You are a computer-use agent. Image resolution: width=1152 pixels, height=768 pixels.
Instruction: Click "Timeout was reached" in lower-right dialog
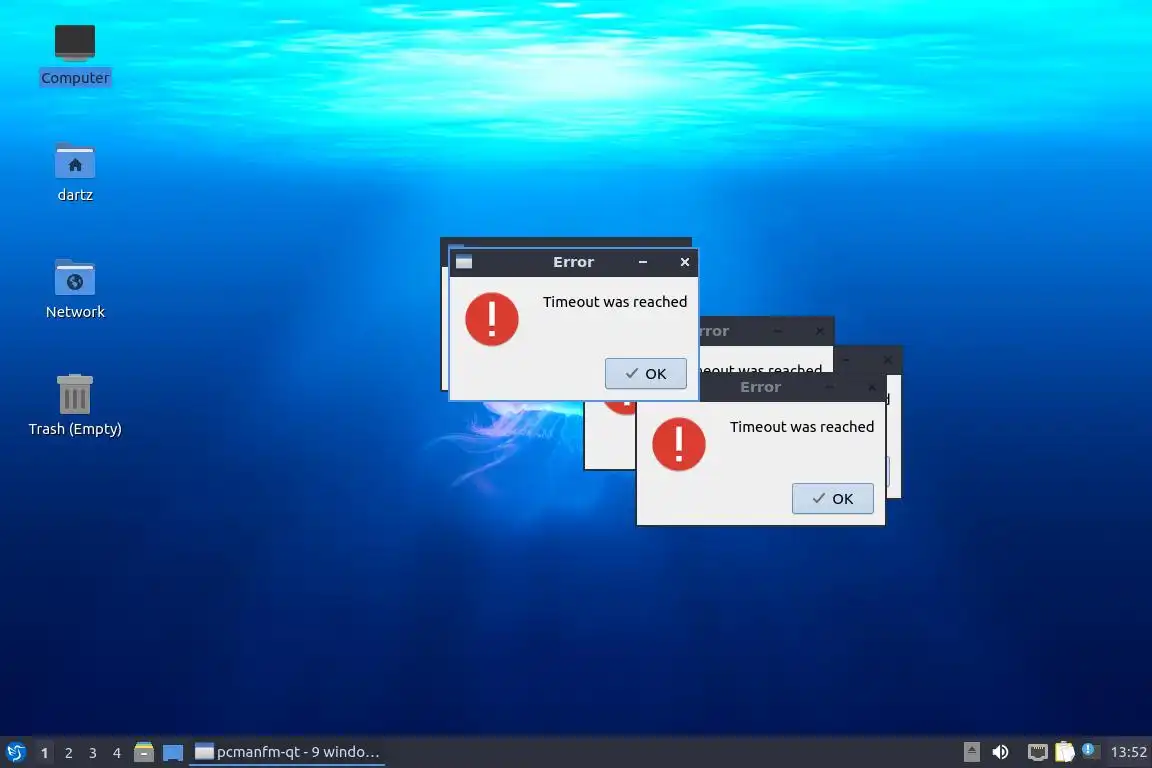[x=802, y=427]
